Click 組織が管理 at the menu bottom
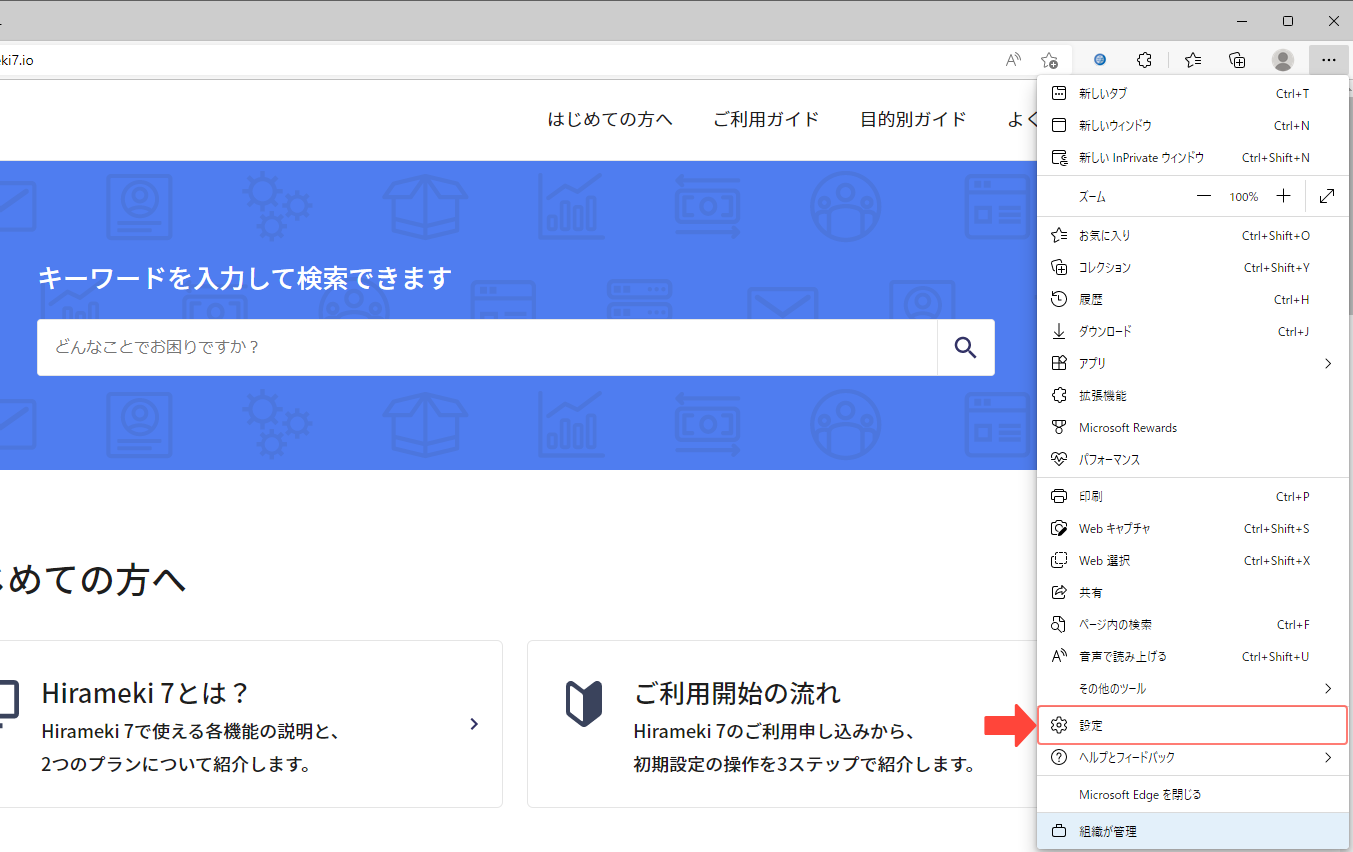This screenshot has height=852, width=1353. point(1193,831)
